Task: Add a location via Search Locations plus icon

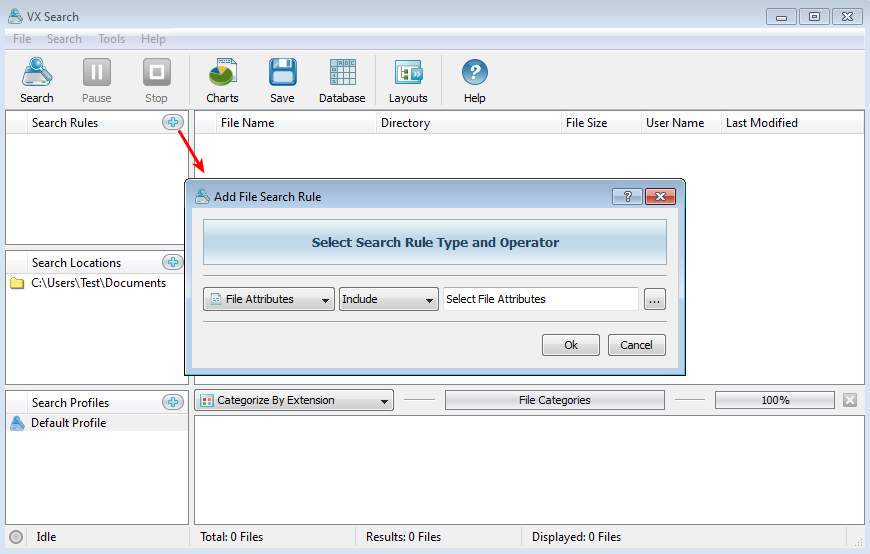Action: pos(173,262)
